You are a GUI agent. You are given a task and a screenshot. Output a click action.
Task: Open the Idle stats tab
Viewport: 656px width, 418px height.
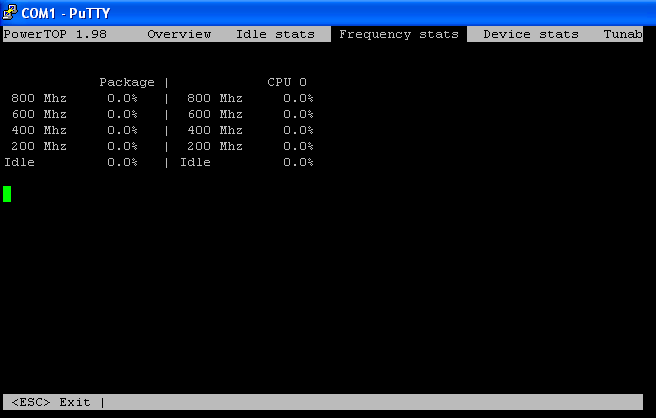click(275, 34)
